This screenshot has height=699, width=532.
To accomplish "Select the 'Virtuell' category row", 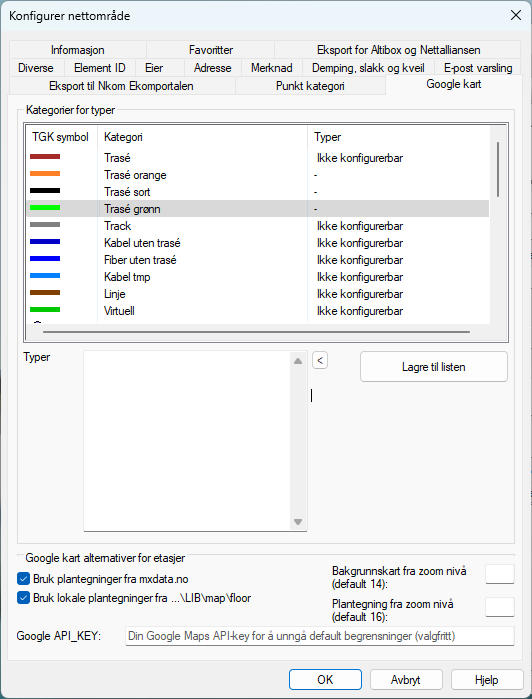I will point(258,311).
